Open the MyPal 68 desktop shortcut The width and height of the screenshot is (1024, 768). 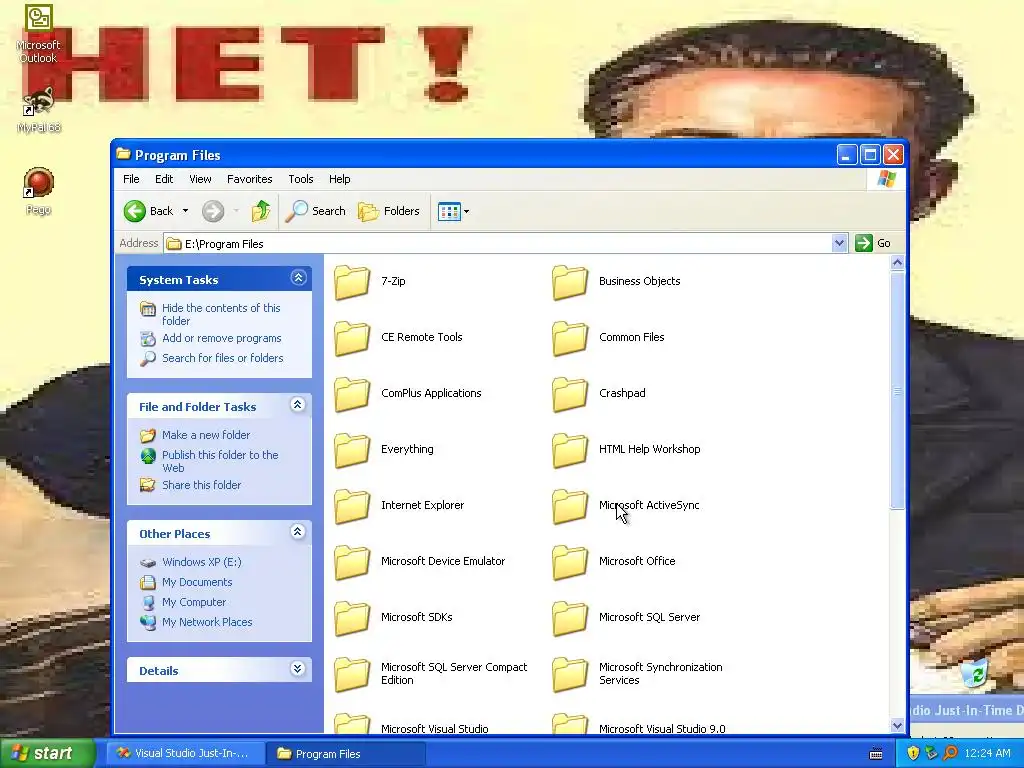tap(39, 110)
